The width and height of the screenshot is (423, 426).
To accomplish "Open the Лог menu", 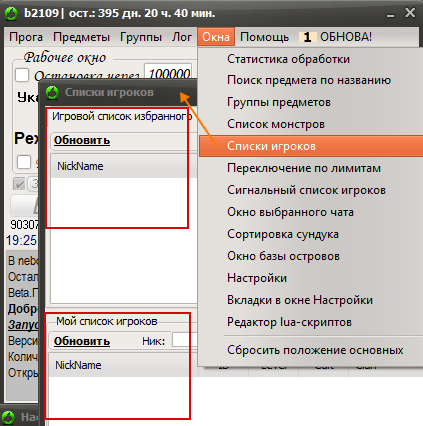I will (x=182, y=37).
